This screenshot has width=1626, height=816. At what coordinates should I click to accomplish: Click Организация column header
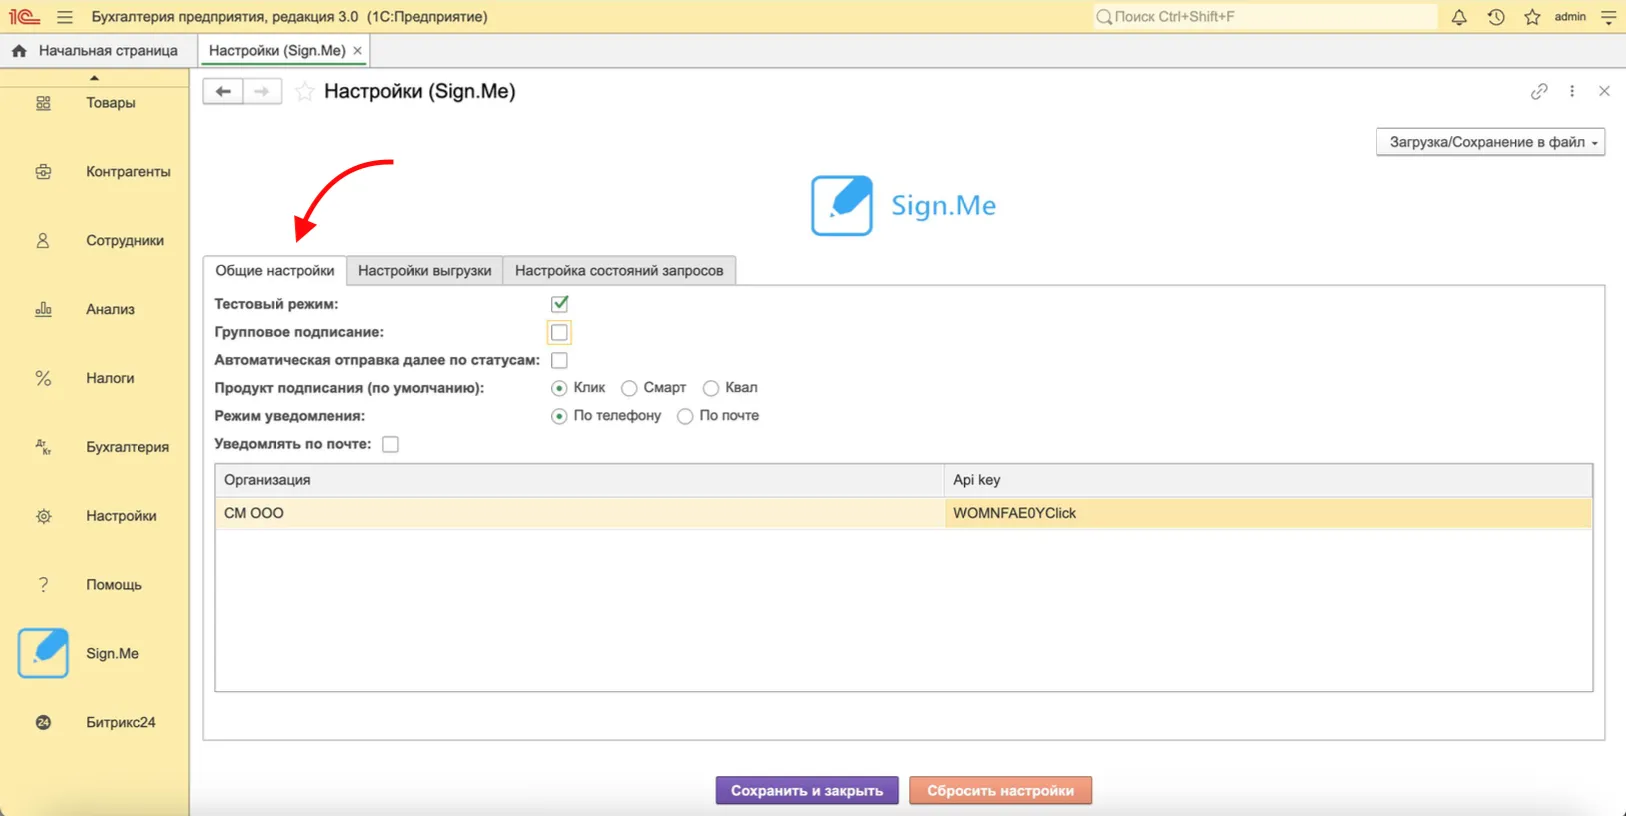click(580, 480)
